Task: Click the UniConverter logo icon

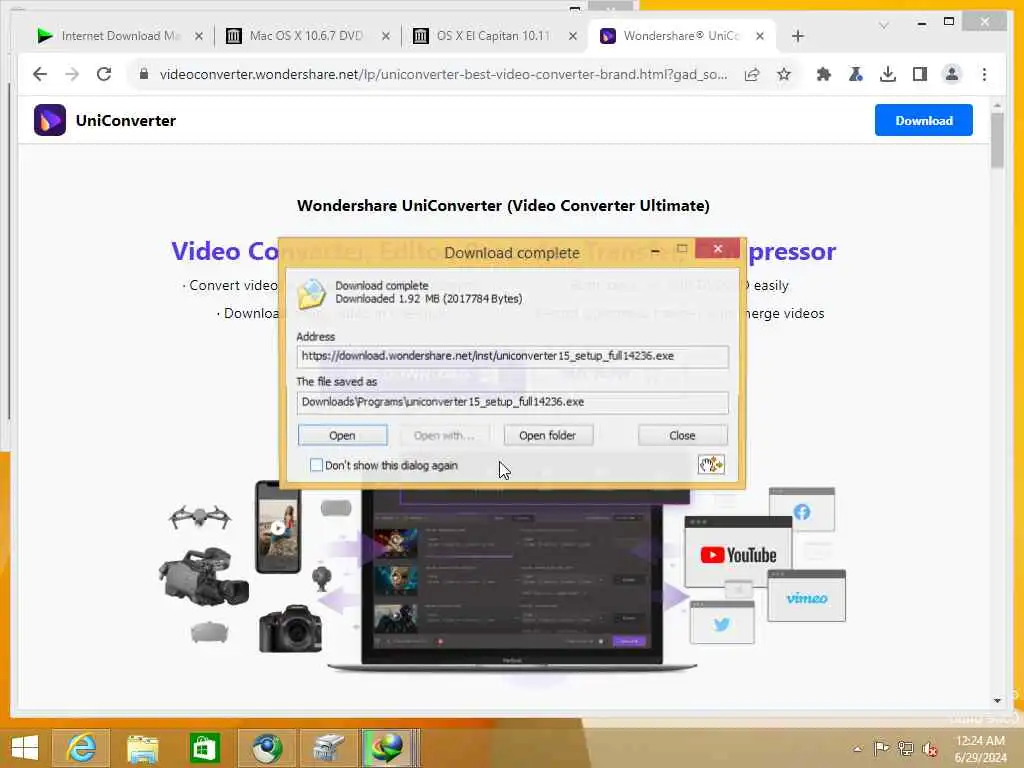Action: [x=50, y=120]
